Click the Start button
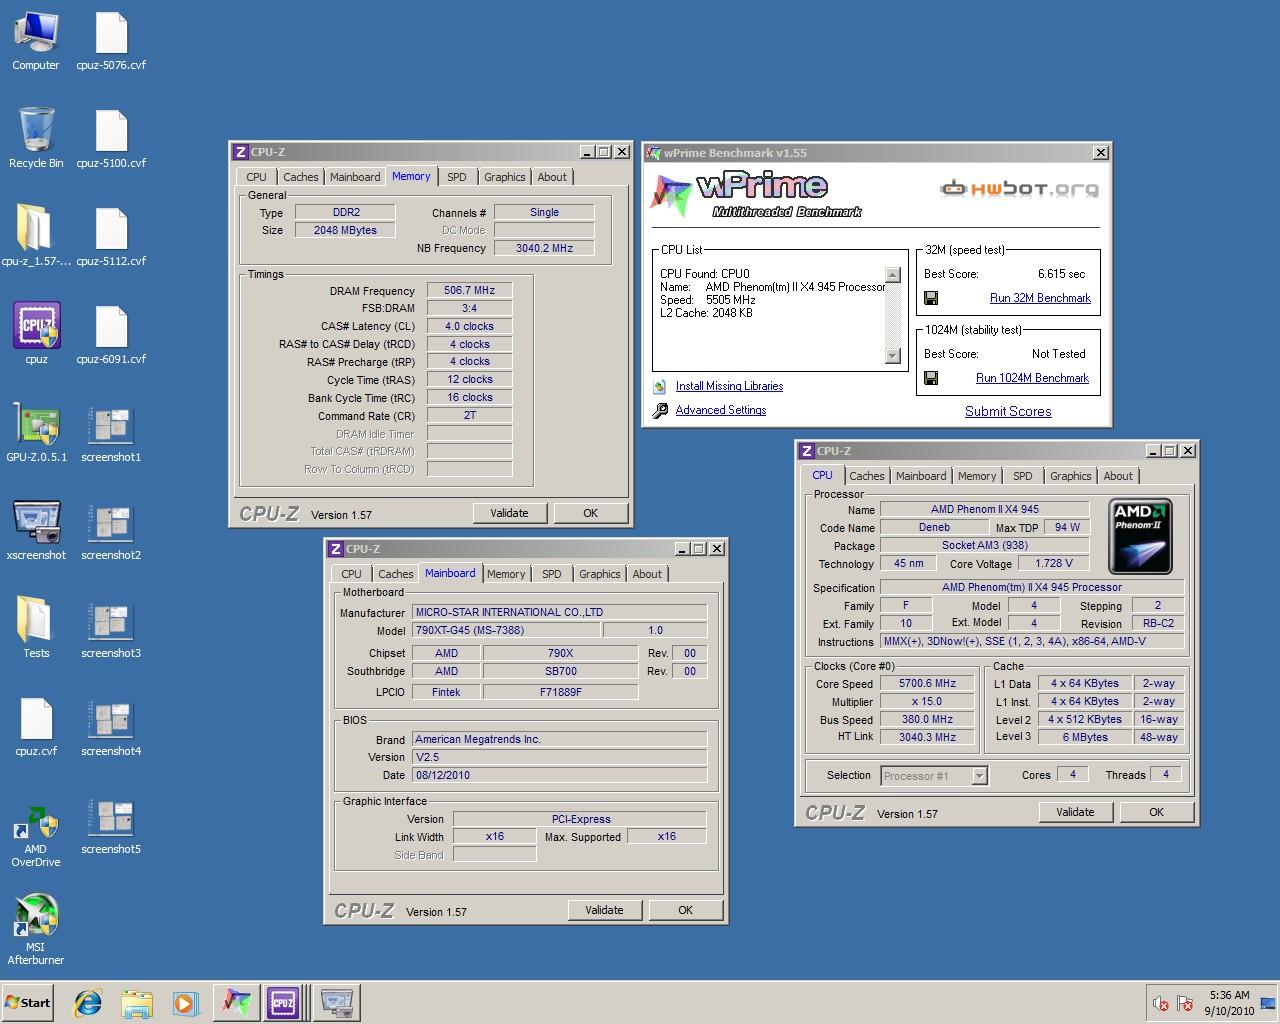 [28, 1002]
